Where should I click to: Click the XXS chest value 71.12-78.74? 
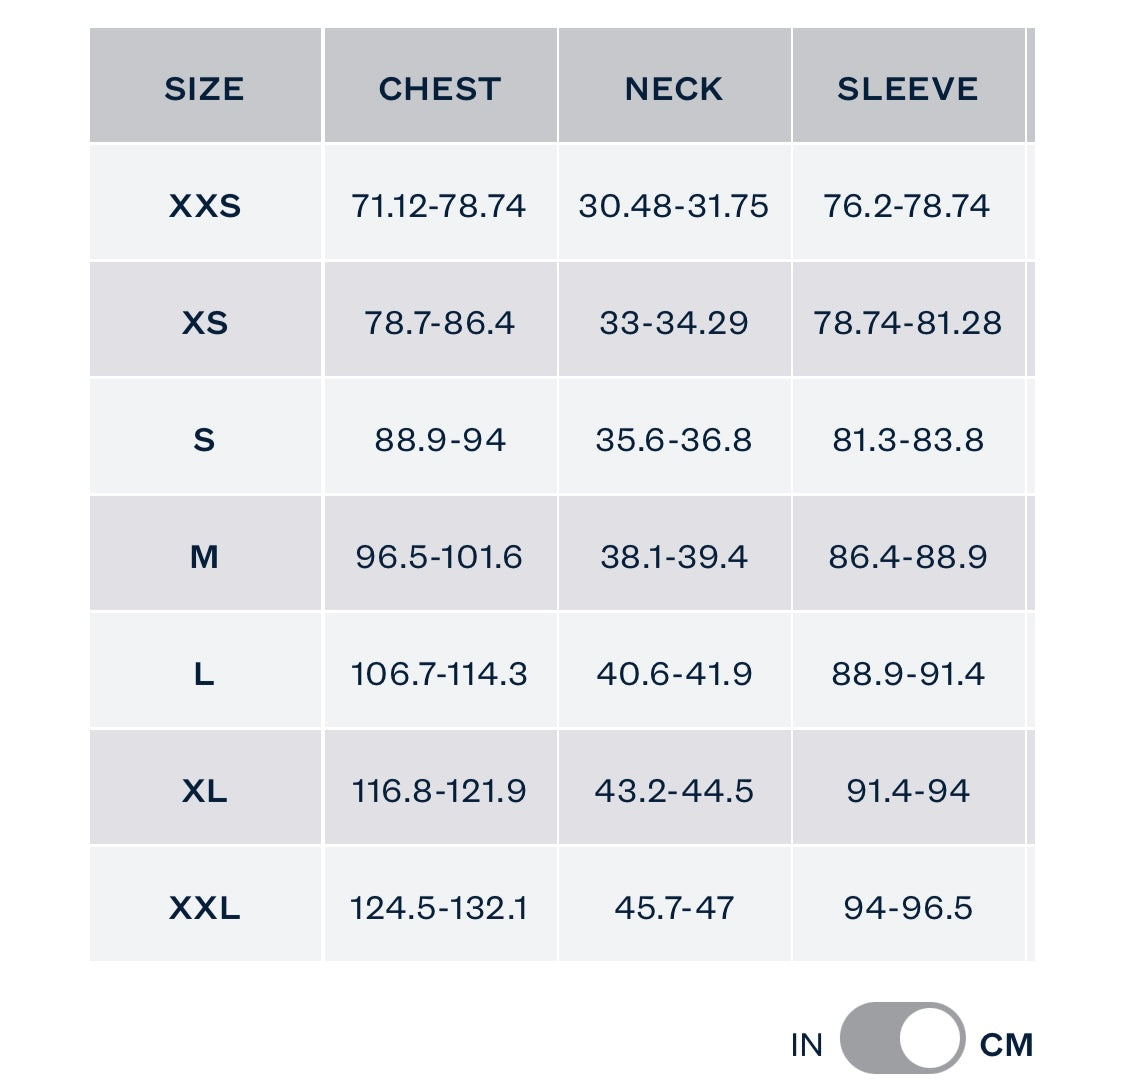(439, 206)
